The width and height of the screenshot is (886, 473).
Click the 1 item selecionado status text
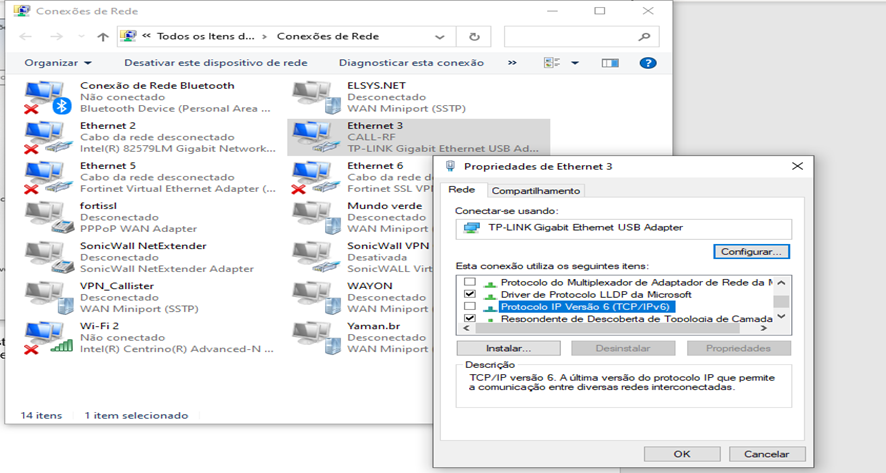136,415
